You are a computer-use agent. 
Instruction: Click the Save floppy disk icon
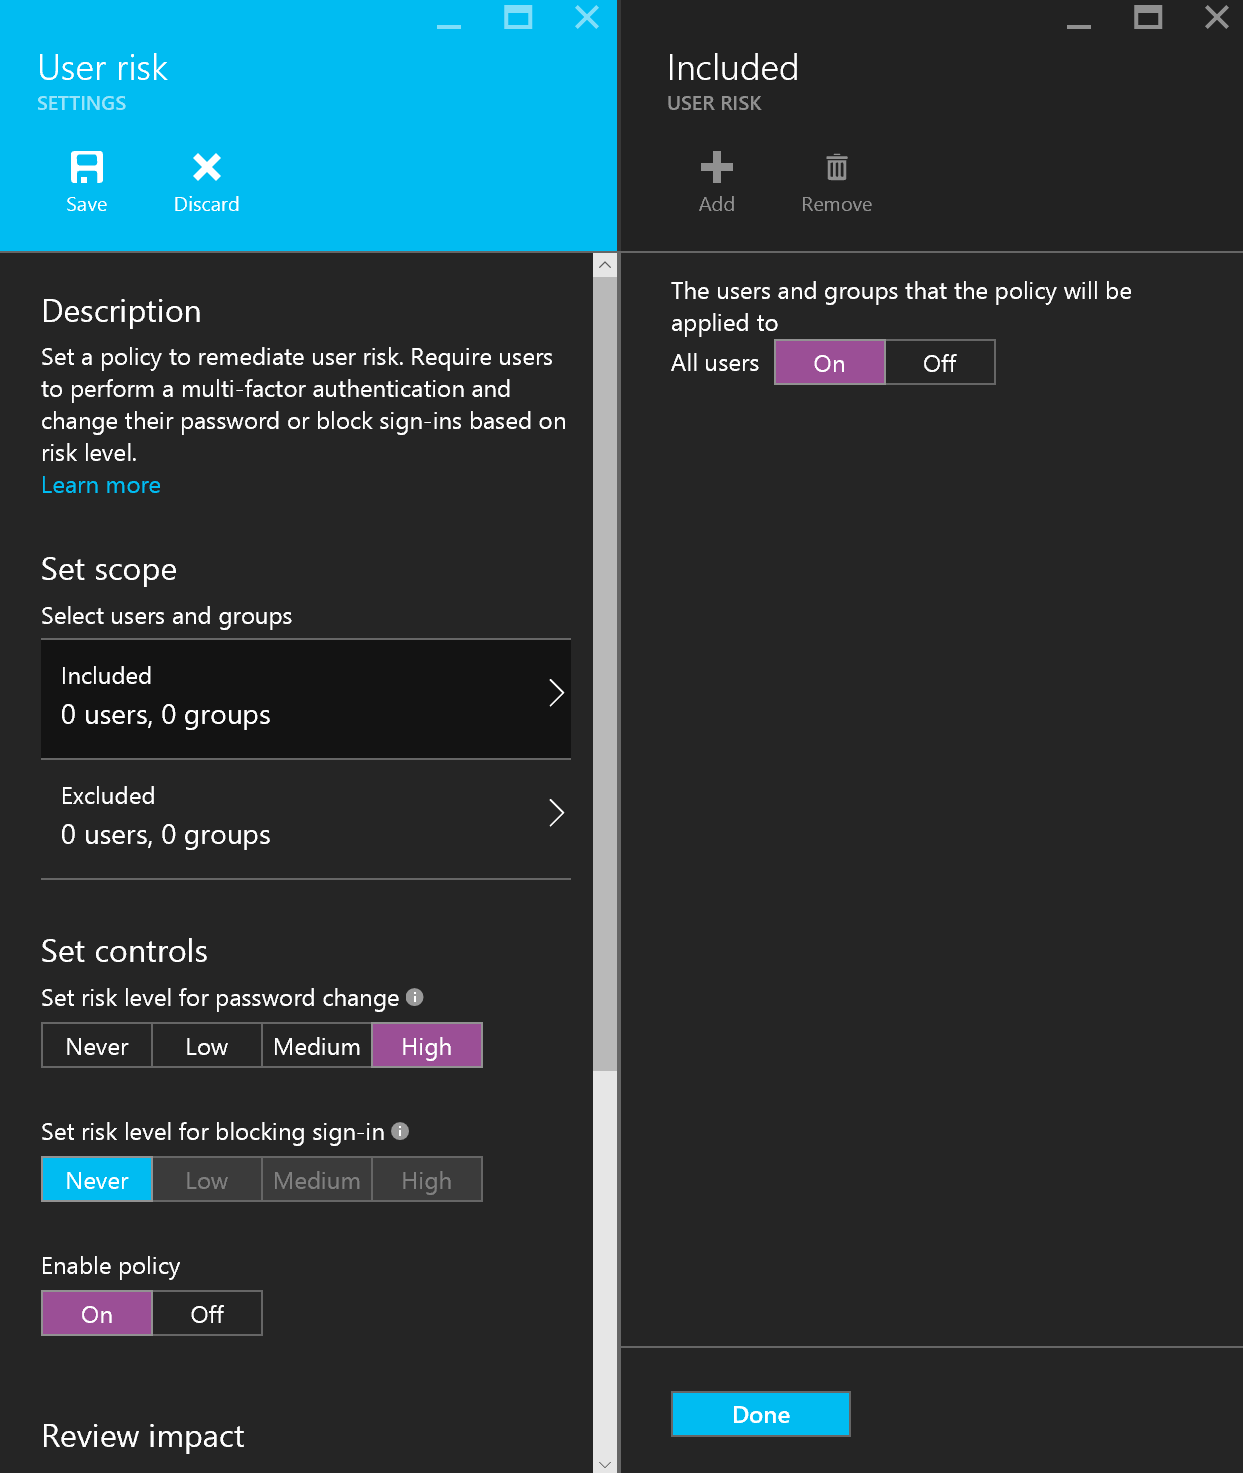pyautogui.click(x=86, y=167)
